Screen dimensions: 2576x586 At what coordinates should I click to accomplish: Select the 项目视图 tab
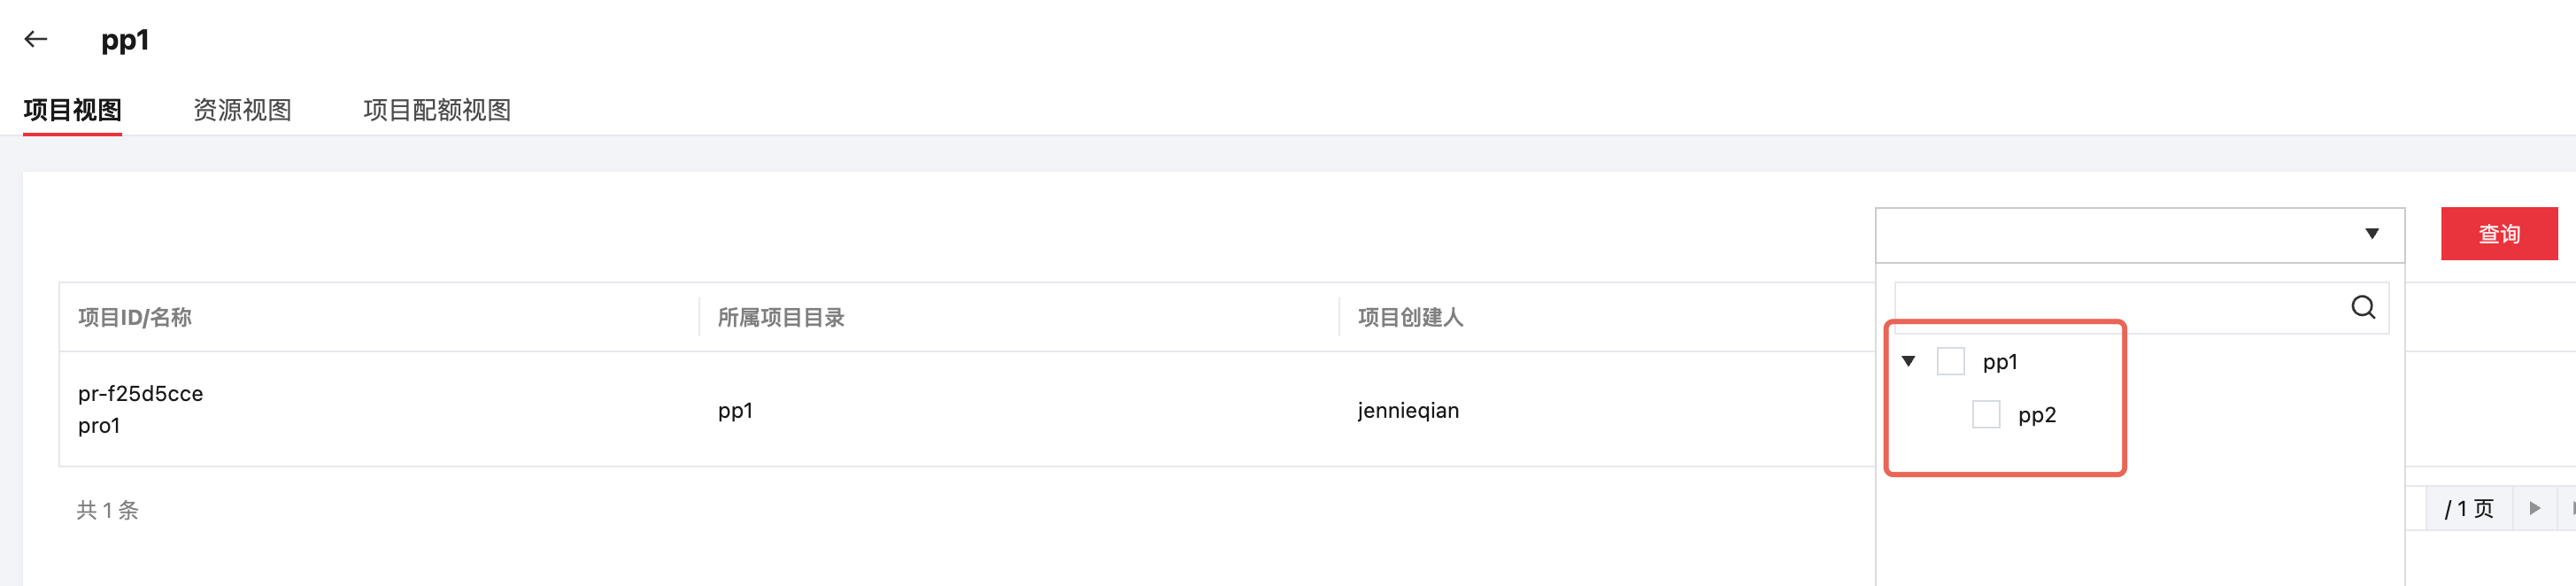coord(72,110)
